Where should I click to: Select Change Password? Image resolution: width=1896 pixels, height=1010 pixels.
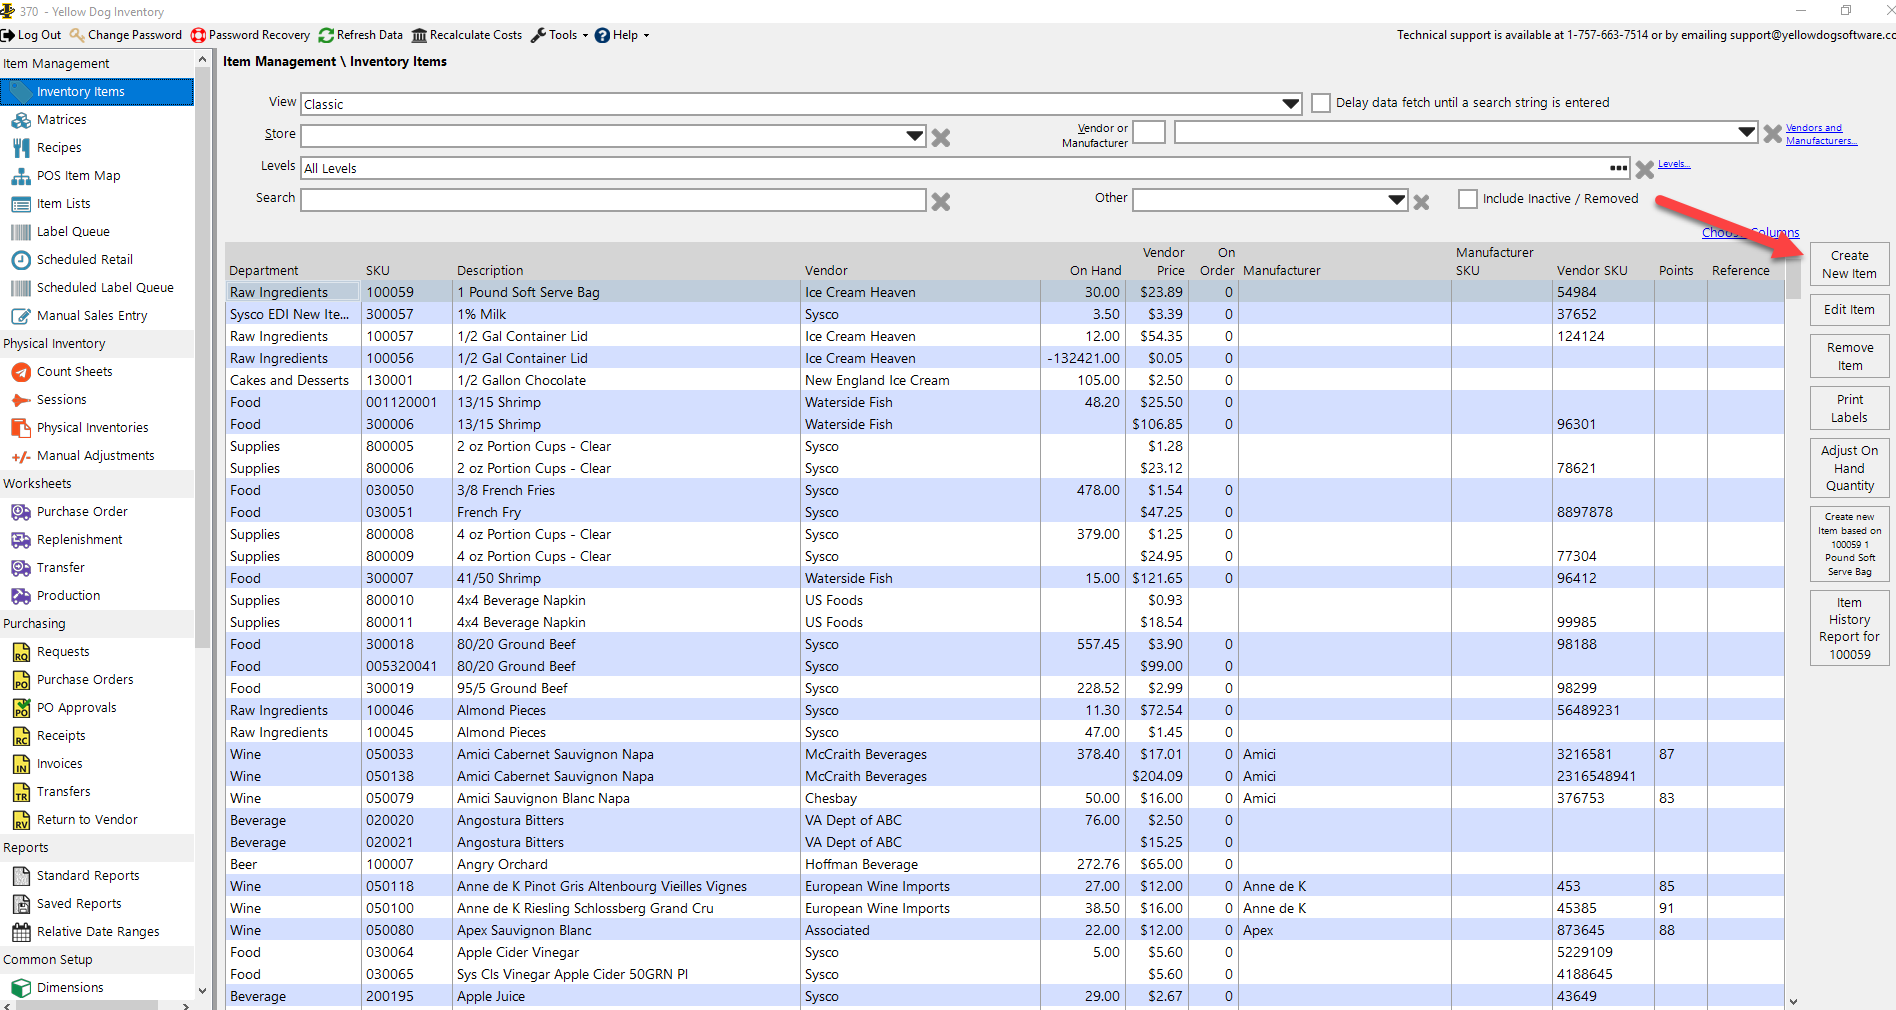pyautogui.click(x=126, y=35)
